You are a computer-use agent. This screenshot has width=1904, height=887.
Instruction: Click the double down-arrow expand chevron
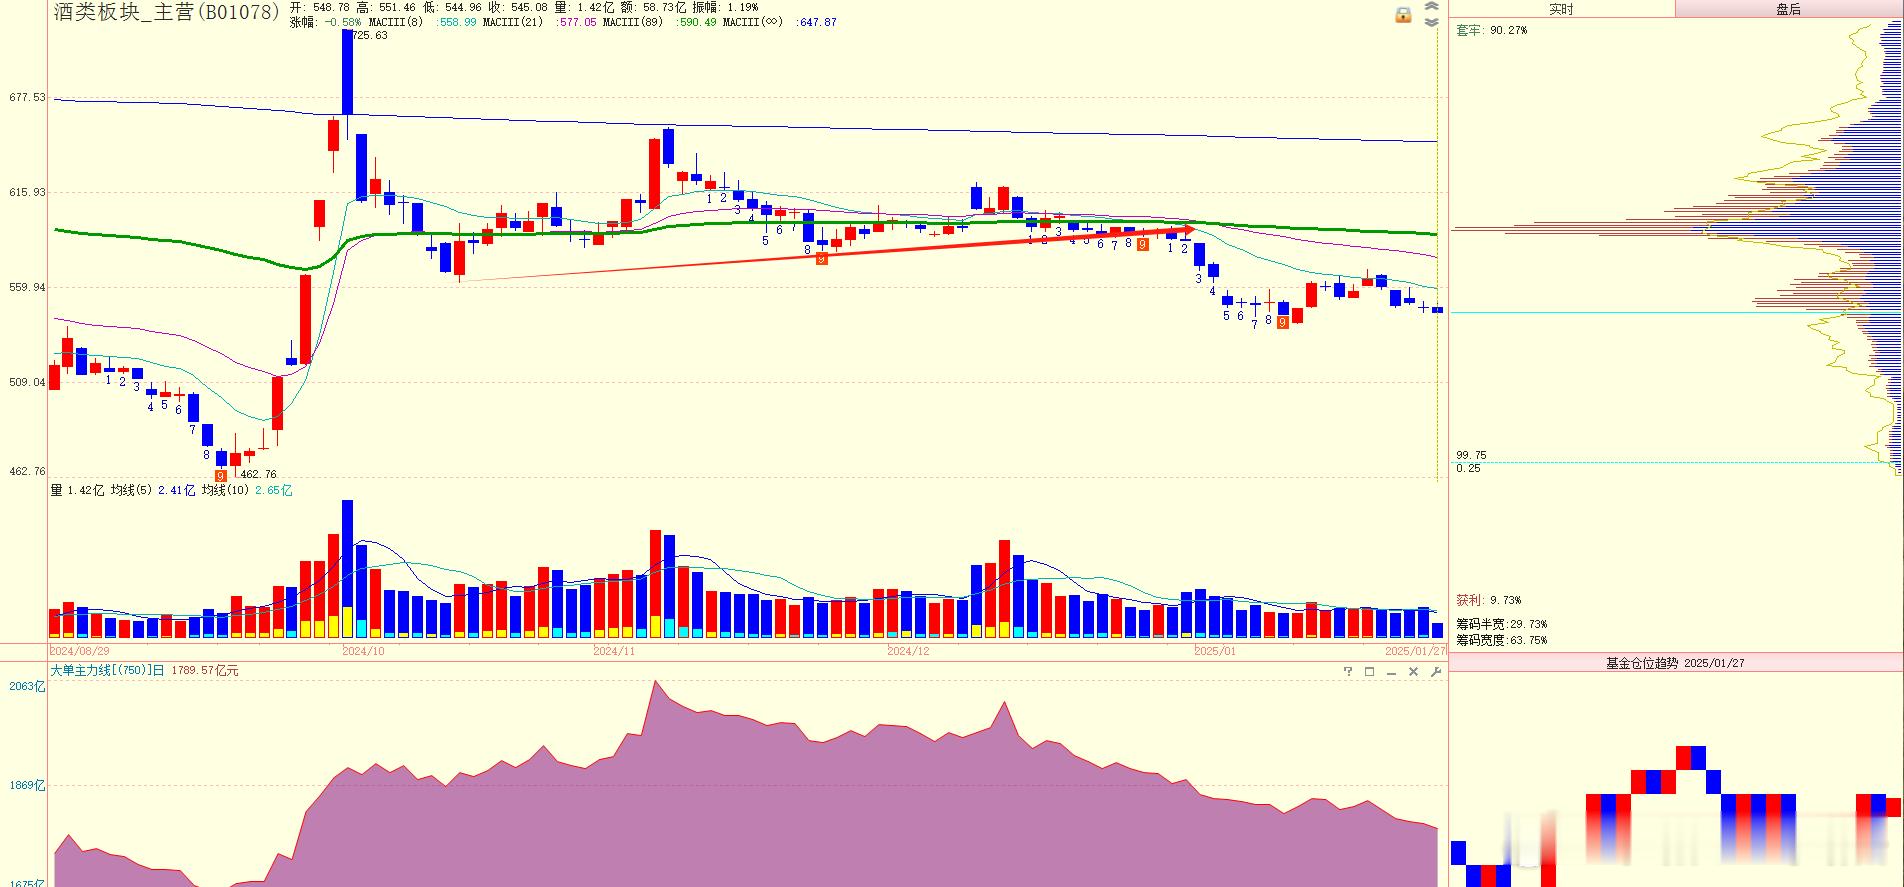point(1431,21)
